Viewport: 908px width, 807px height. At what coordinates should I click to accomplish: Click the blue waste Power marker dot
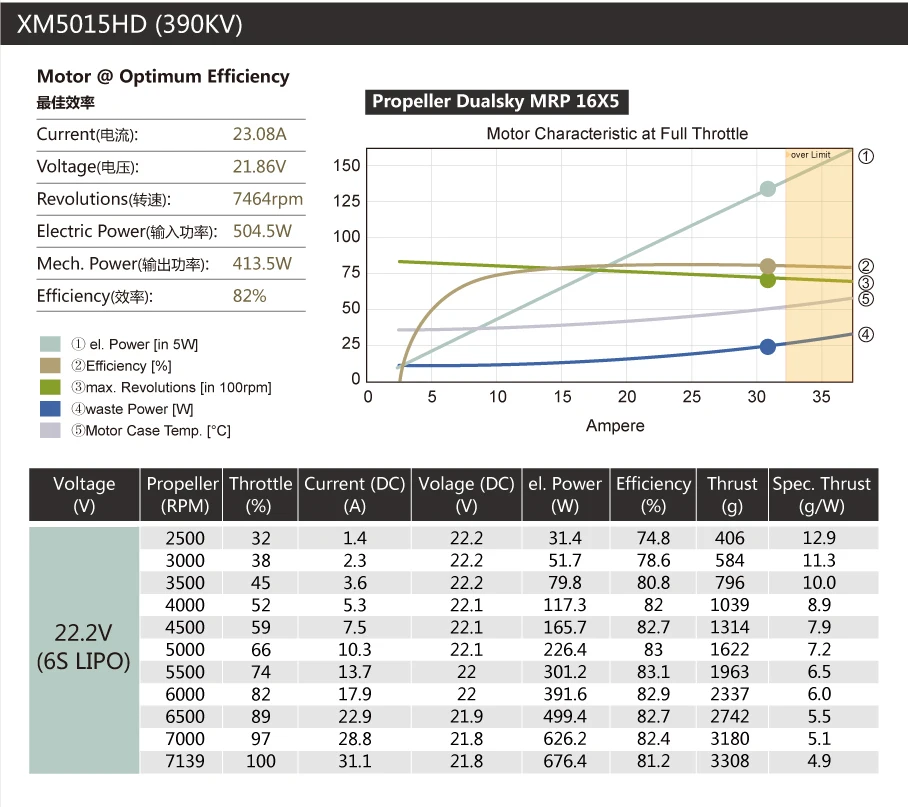768,347
